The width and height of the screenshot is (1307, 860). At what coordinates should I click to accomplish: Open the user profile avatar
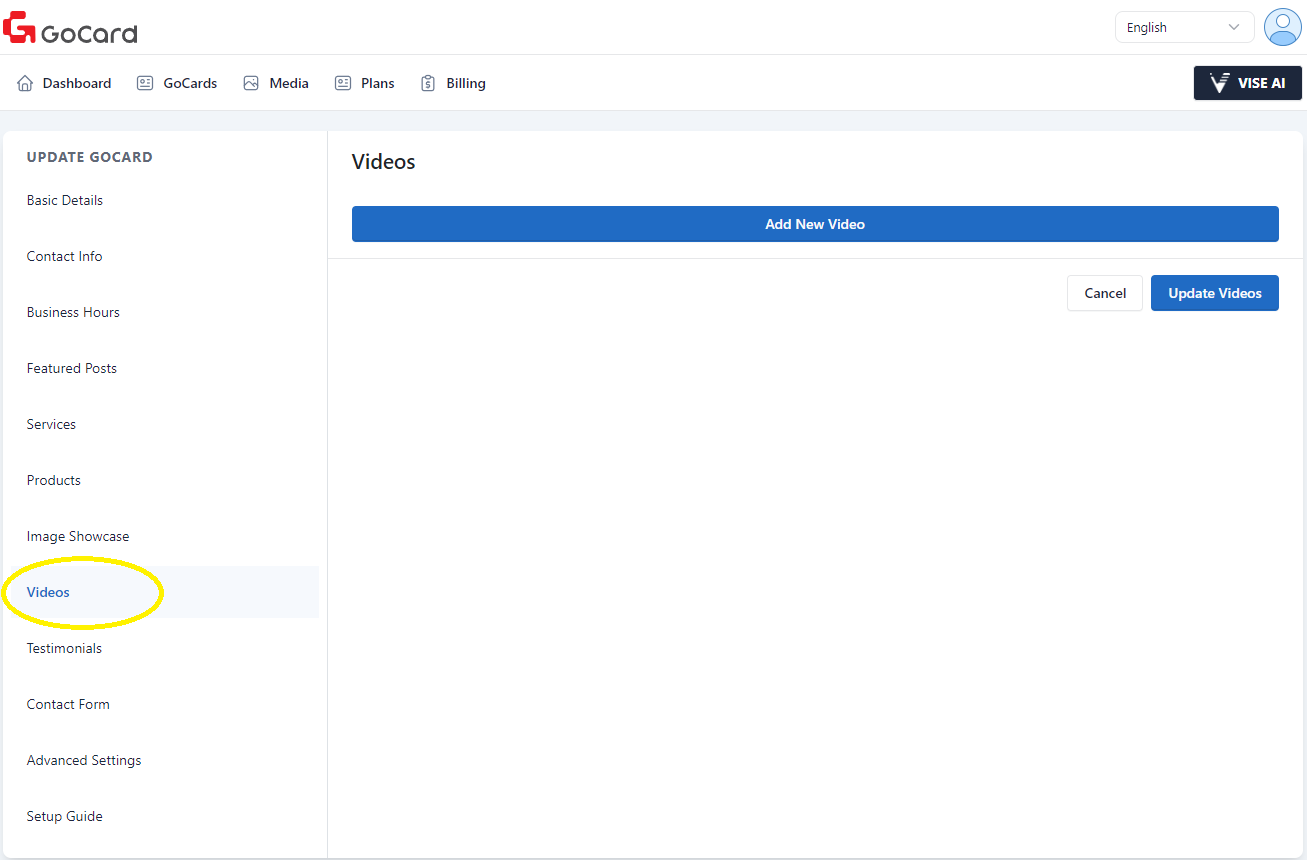pos(1282,27)
